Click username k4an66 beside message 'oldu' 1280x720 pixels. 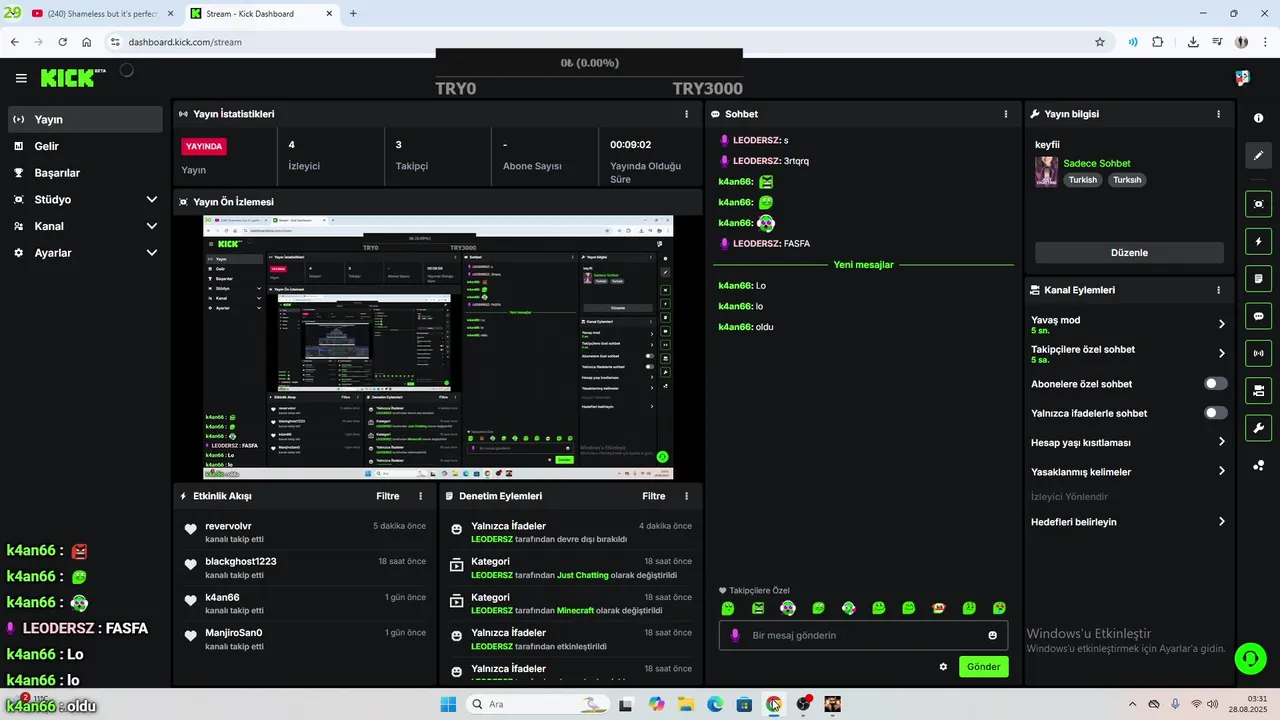pos(736,327)
